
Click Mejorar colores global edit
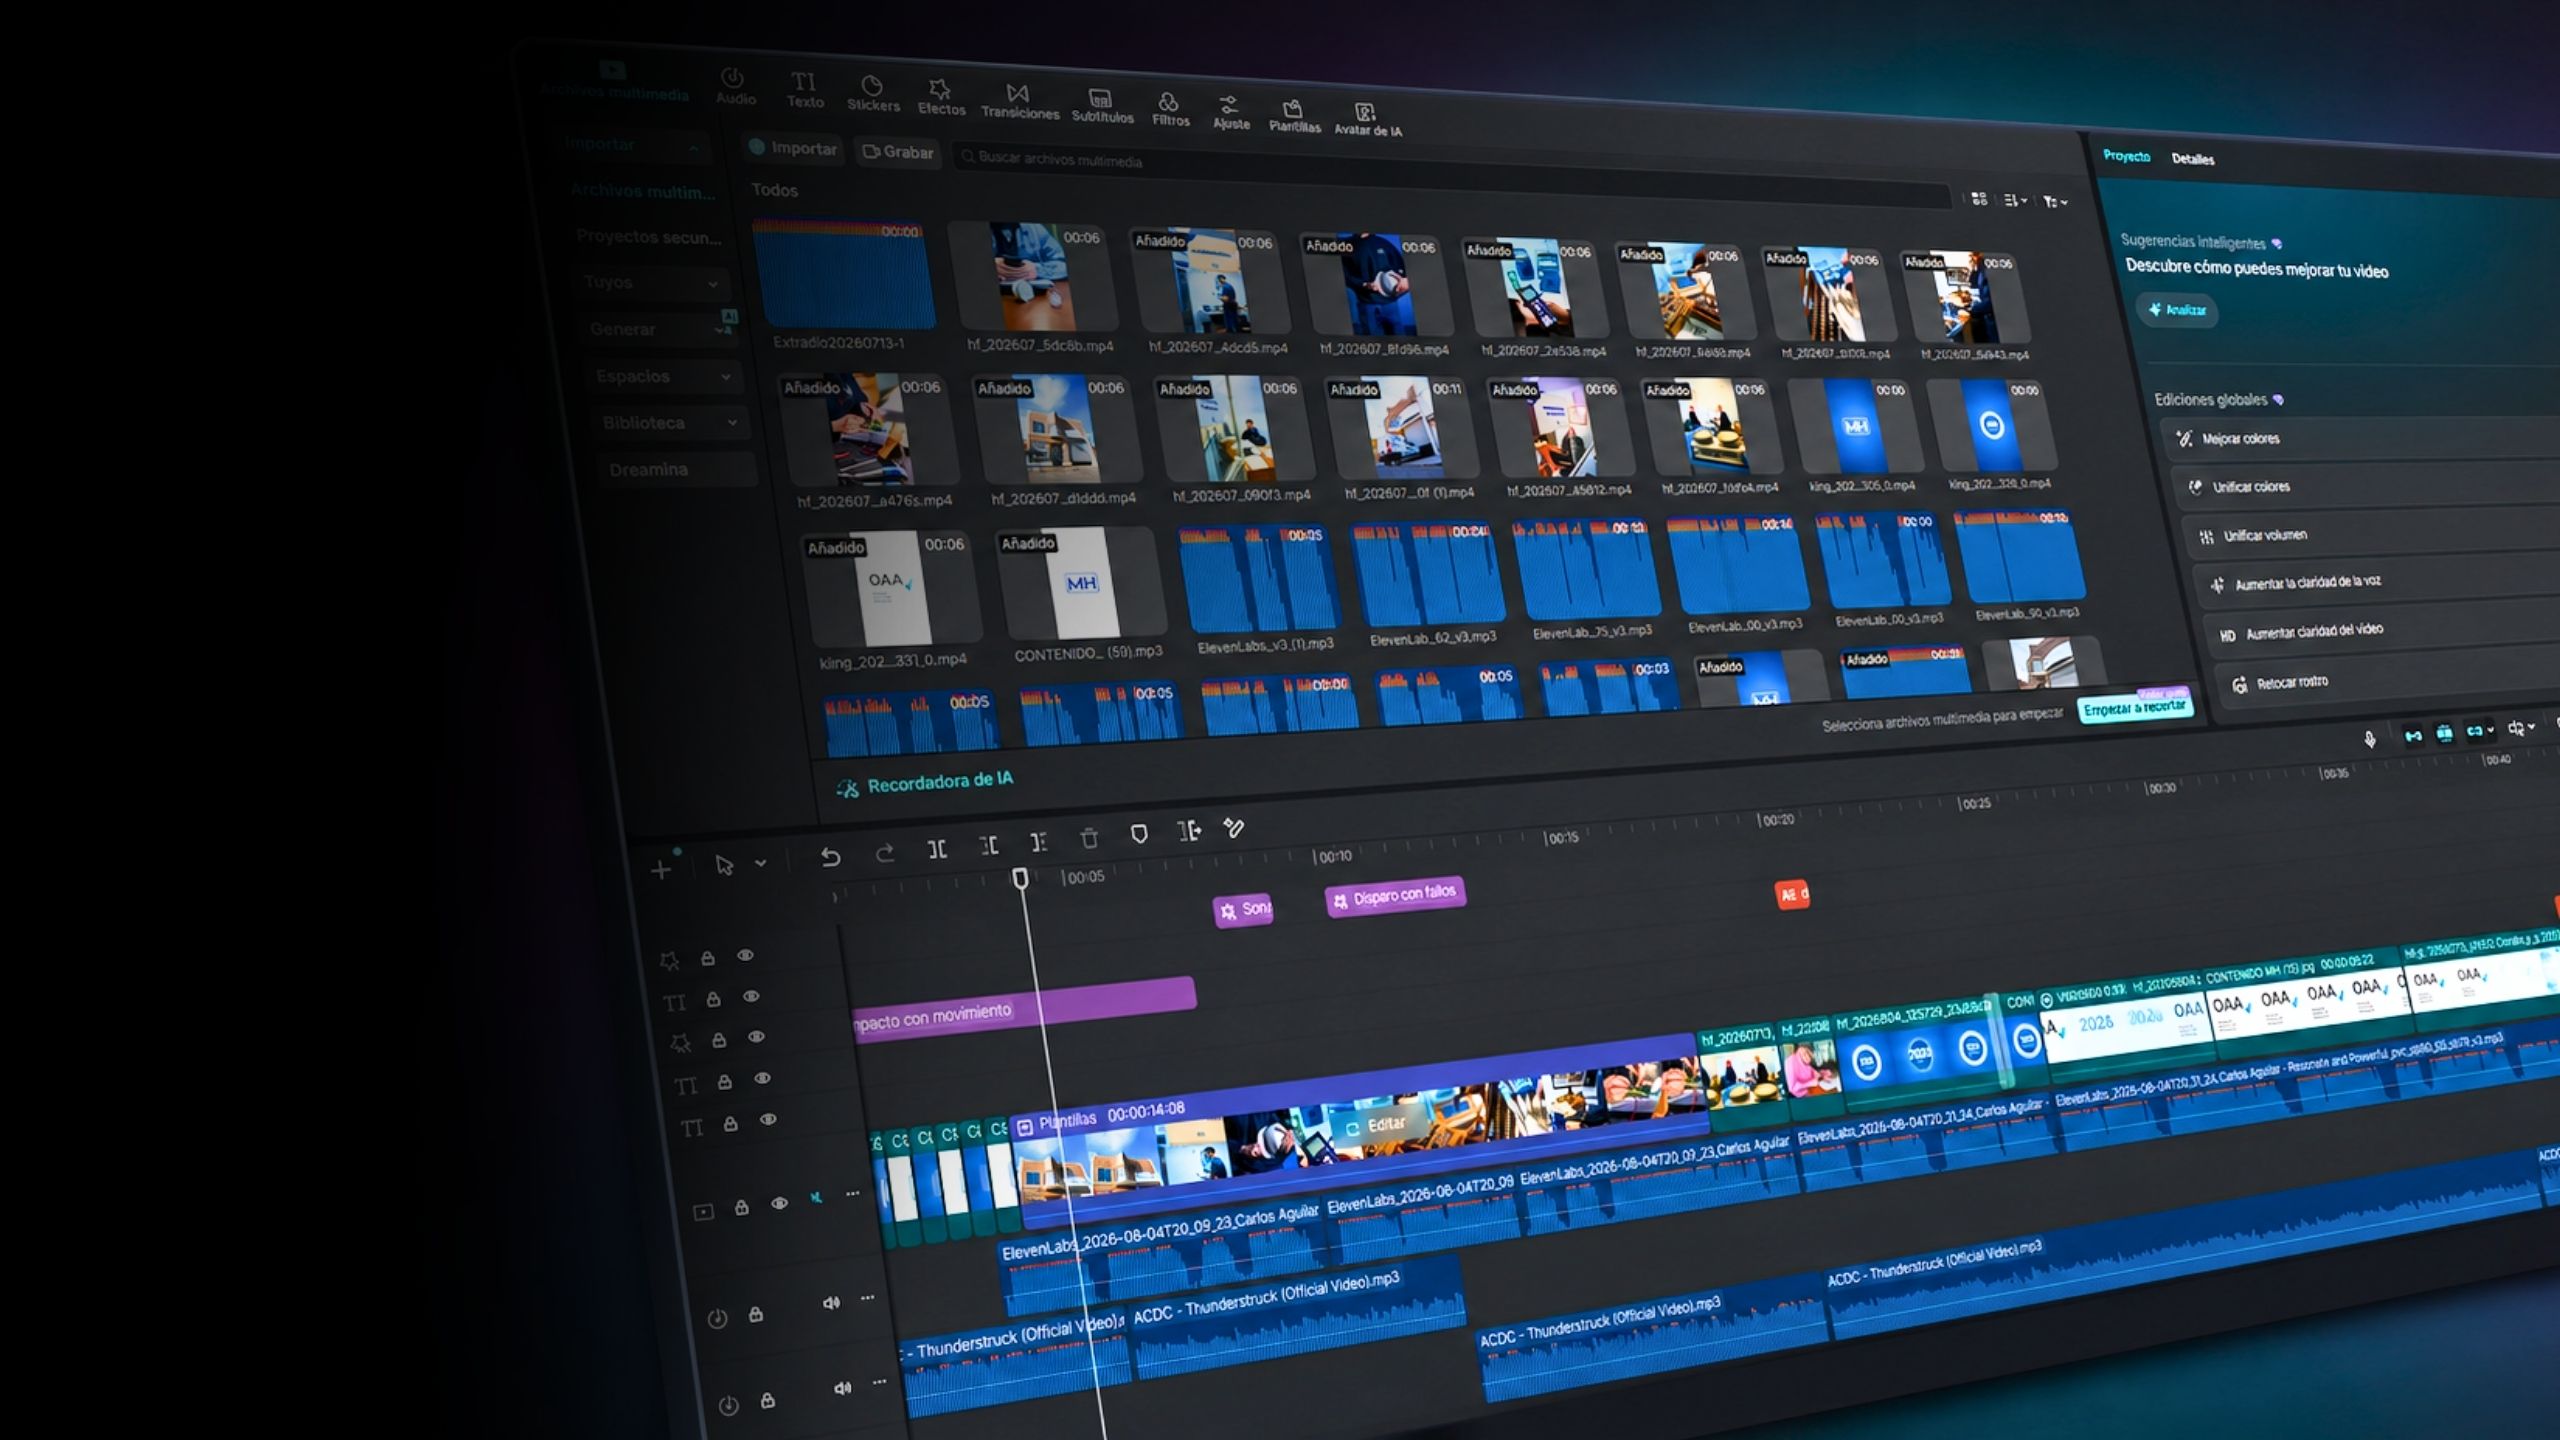tap(2360, 439)
